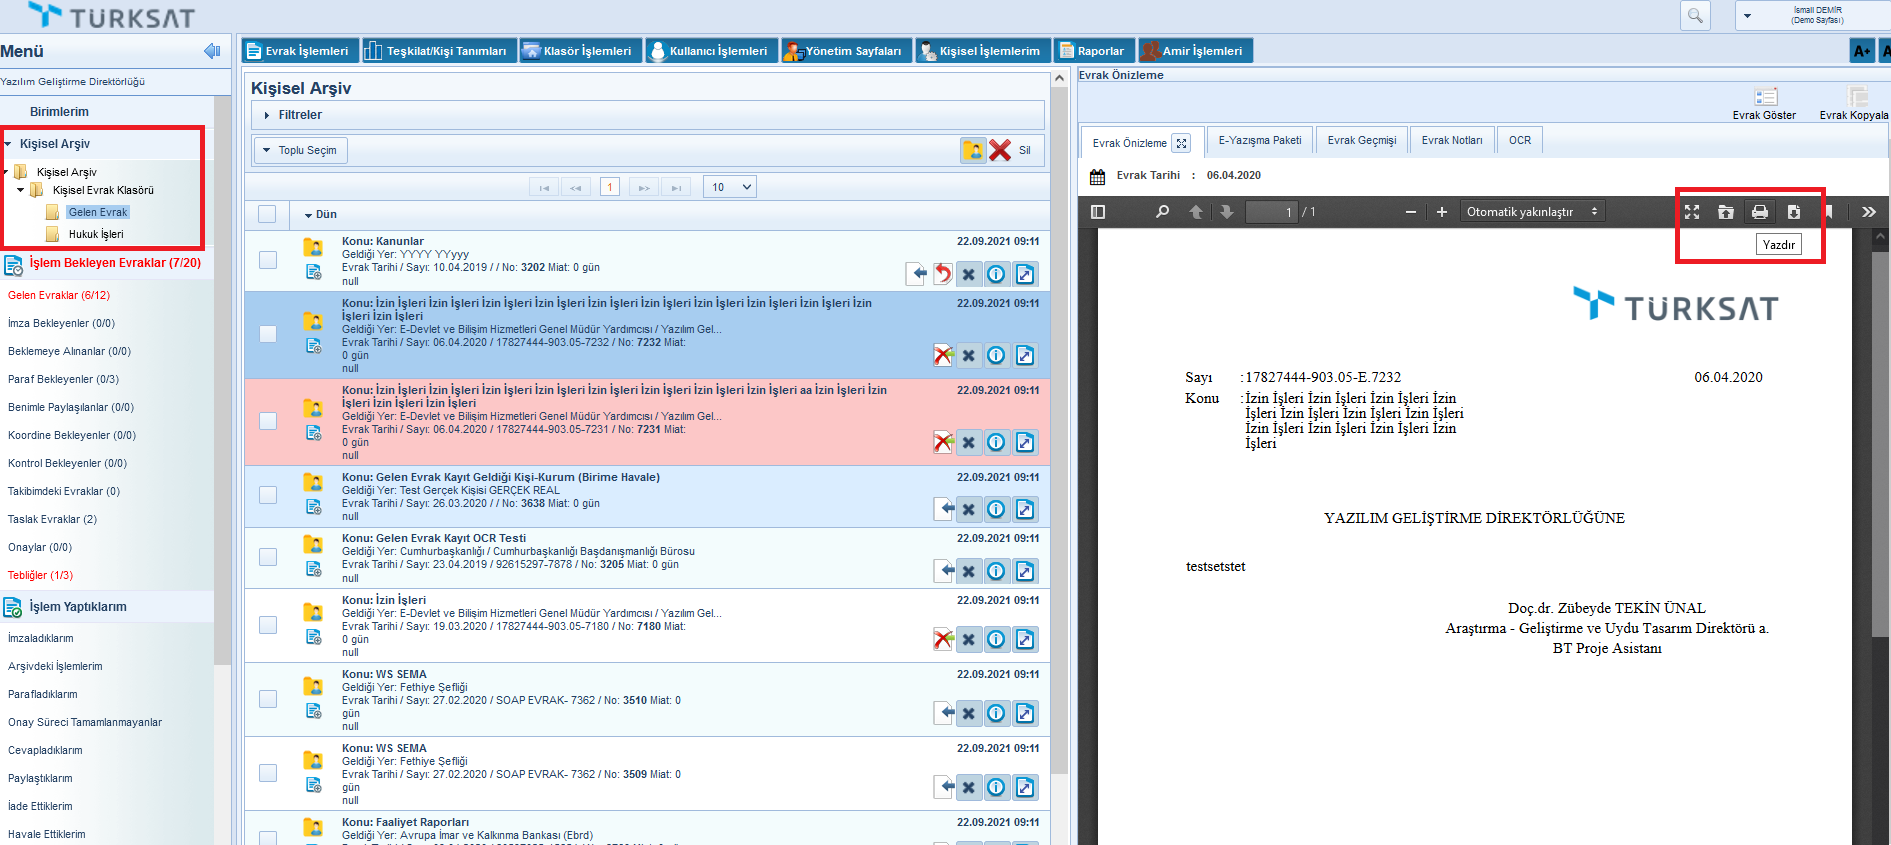Select the Hukuk İşleri folder in the tree
1891x845 pixels.
click(x=96, y=235)
